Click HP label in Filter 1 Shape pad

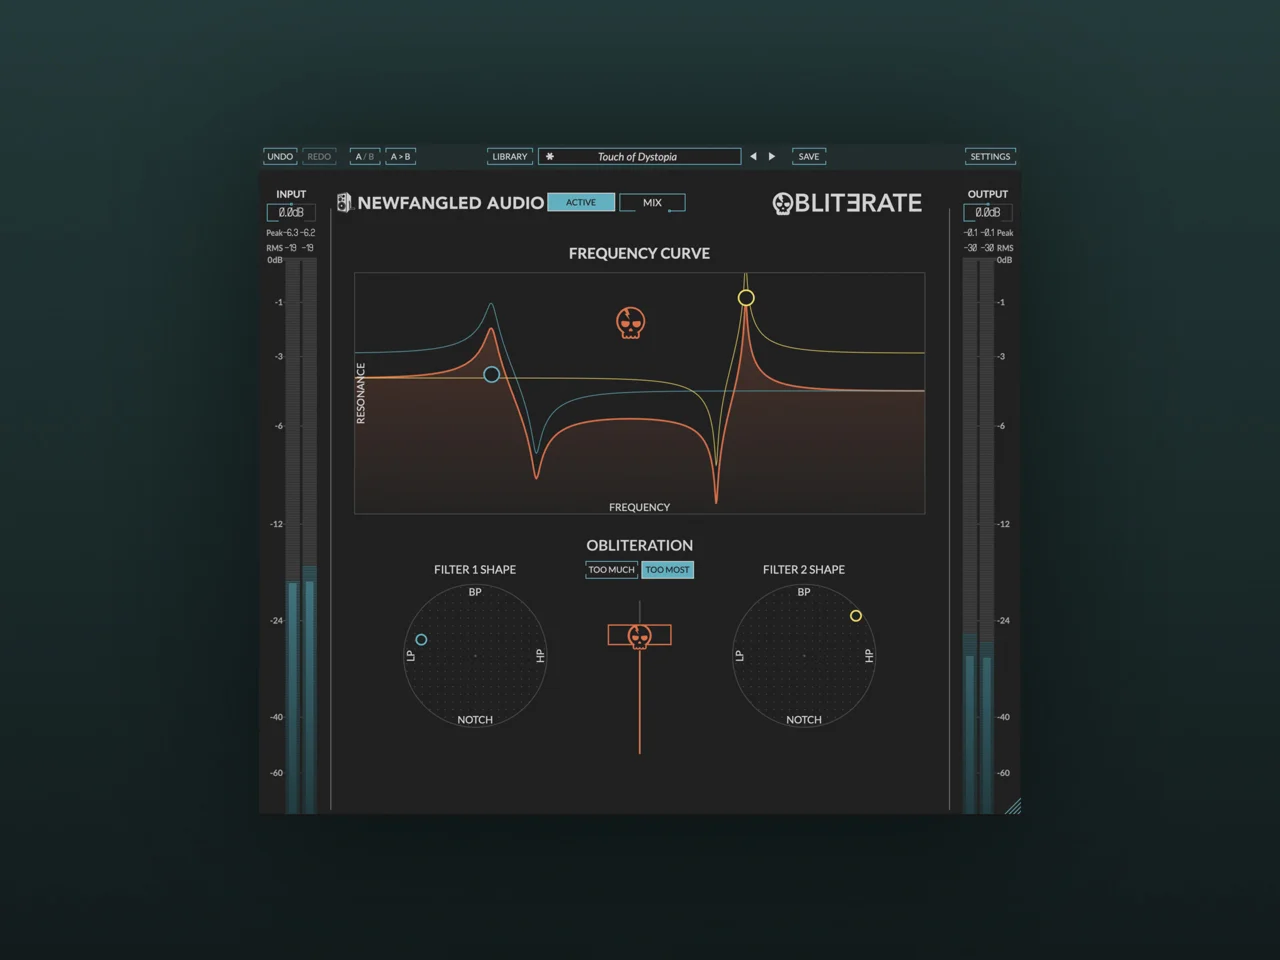pyautogui.click(x=540, y=656)
